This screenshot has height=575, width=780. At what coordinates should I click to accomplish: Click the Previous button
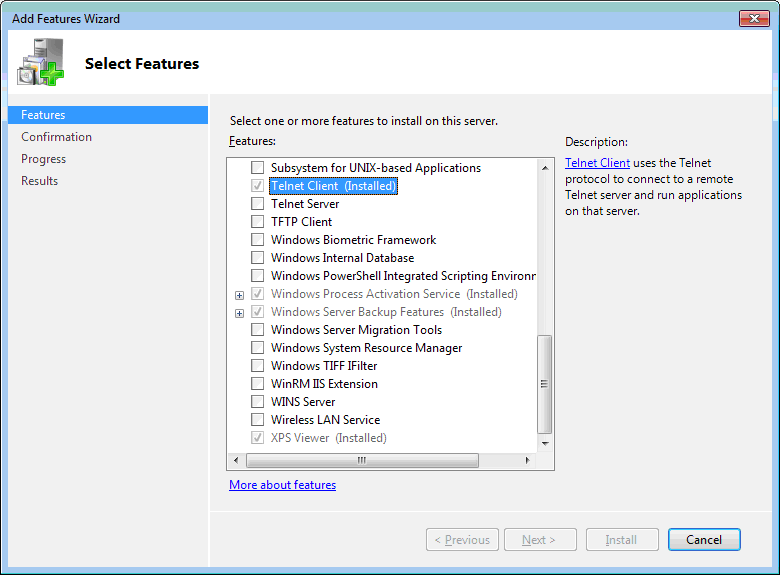(x=462, y=540)
